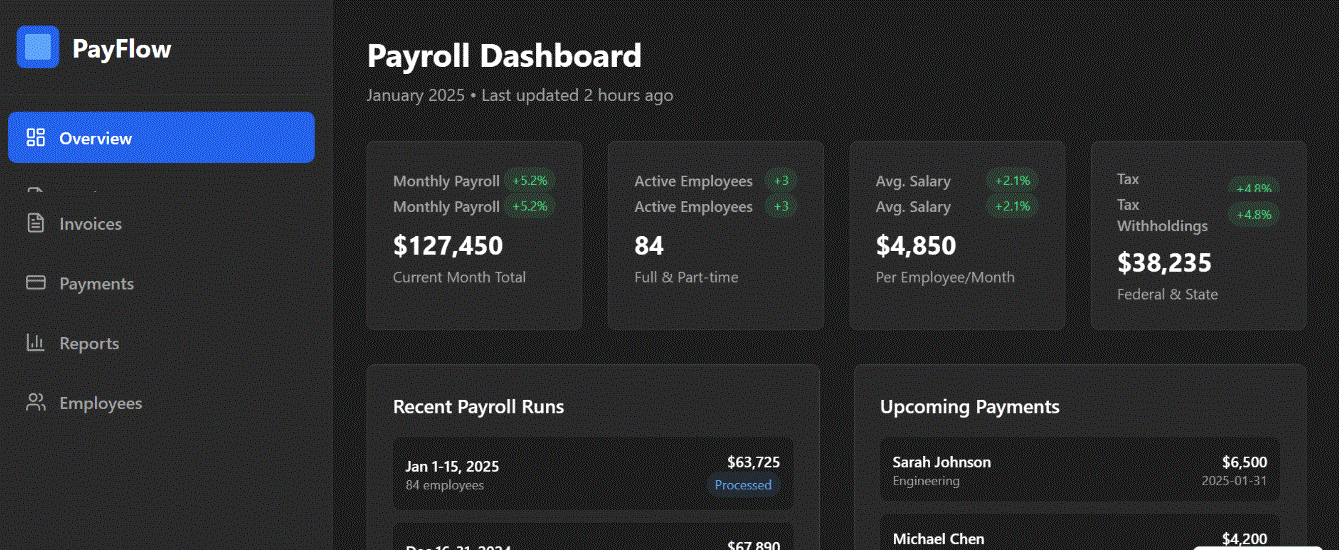This screenshot has height=550, width=1339.
Task: Click the Processed status badge
Action: pyautogui.click(x=743, y=485)
